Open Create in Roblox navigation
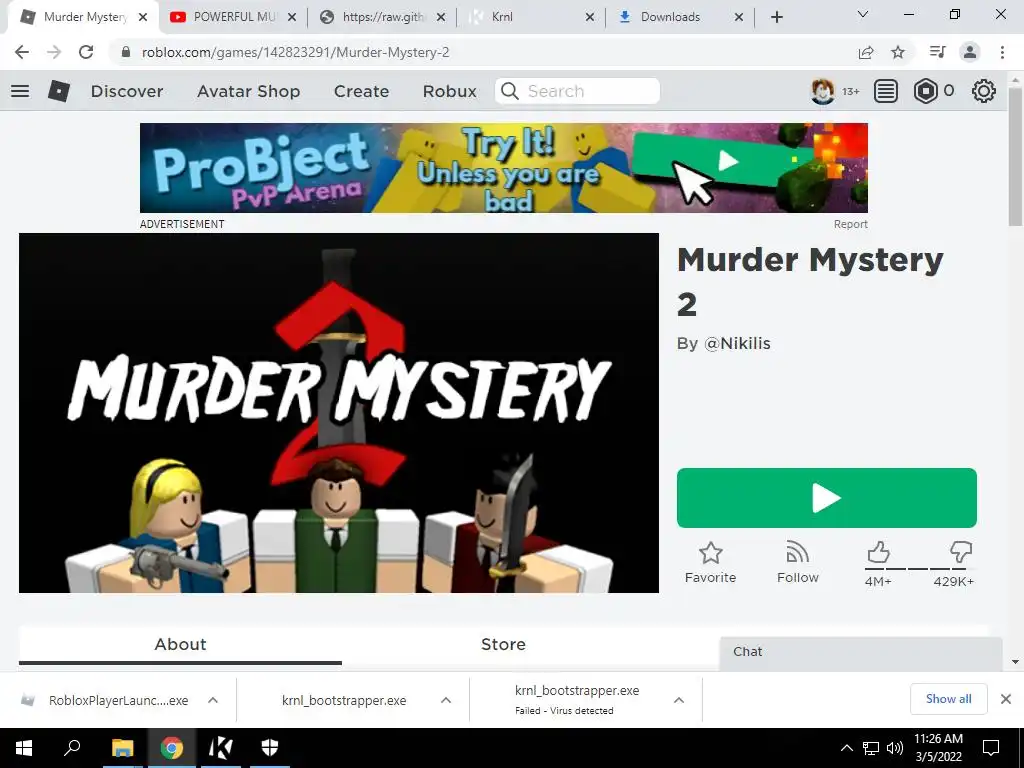Image resolution: width=1024 pixels, height=768 pixels. [361, 91]
